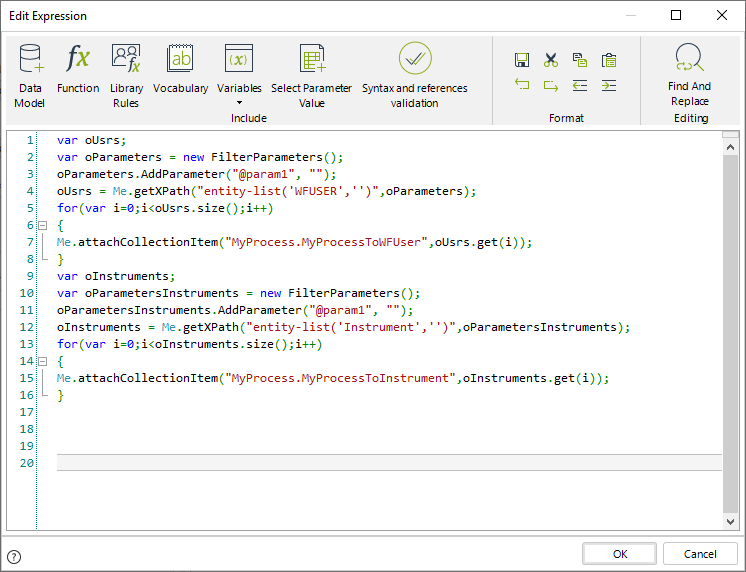Image resolution: width=746 pixels, height=572 pixels.
Task: Click '"MyProcess.MyProcessToInstrument"' on line 15
Action: click(x=340, y=378)
